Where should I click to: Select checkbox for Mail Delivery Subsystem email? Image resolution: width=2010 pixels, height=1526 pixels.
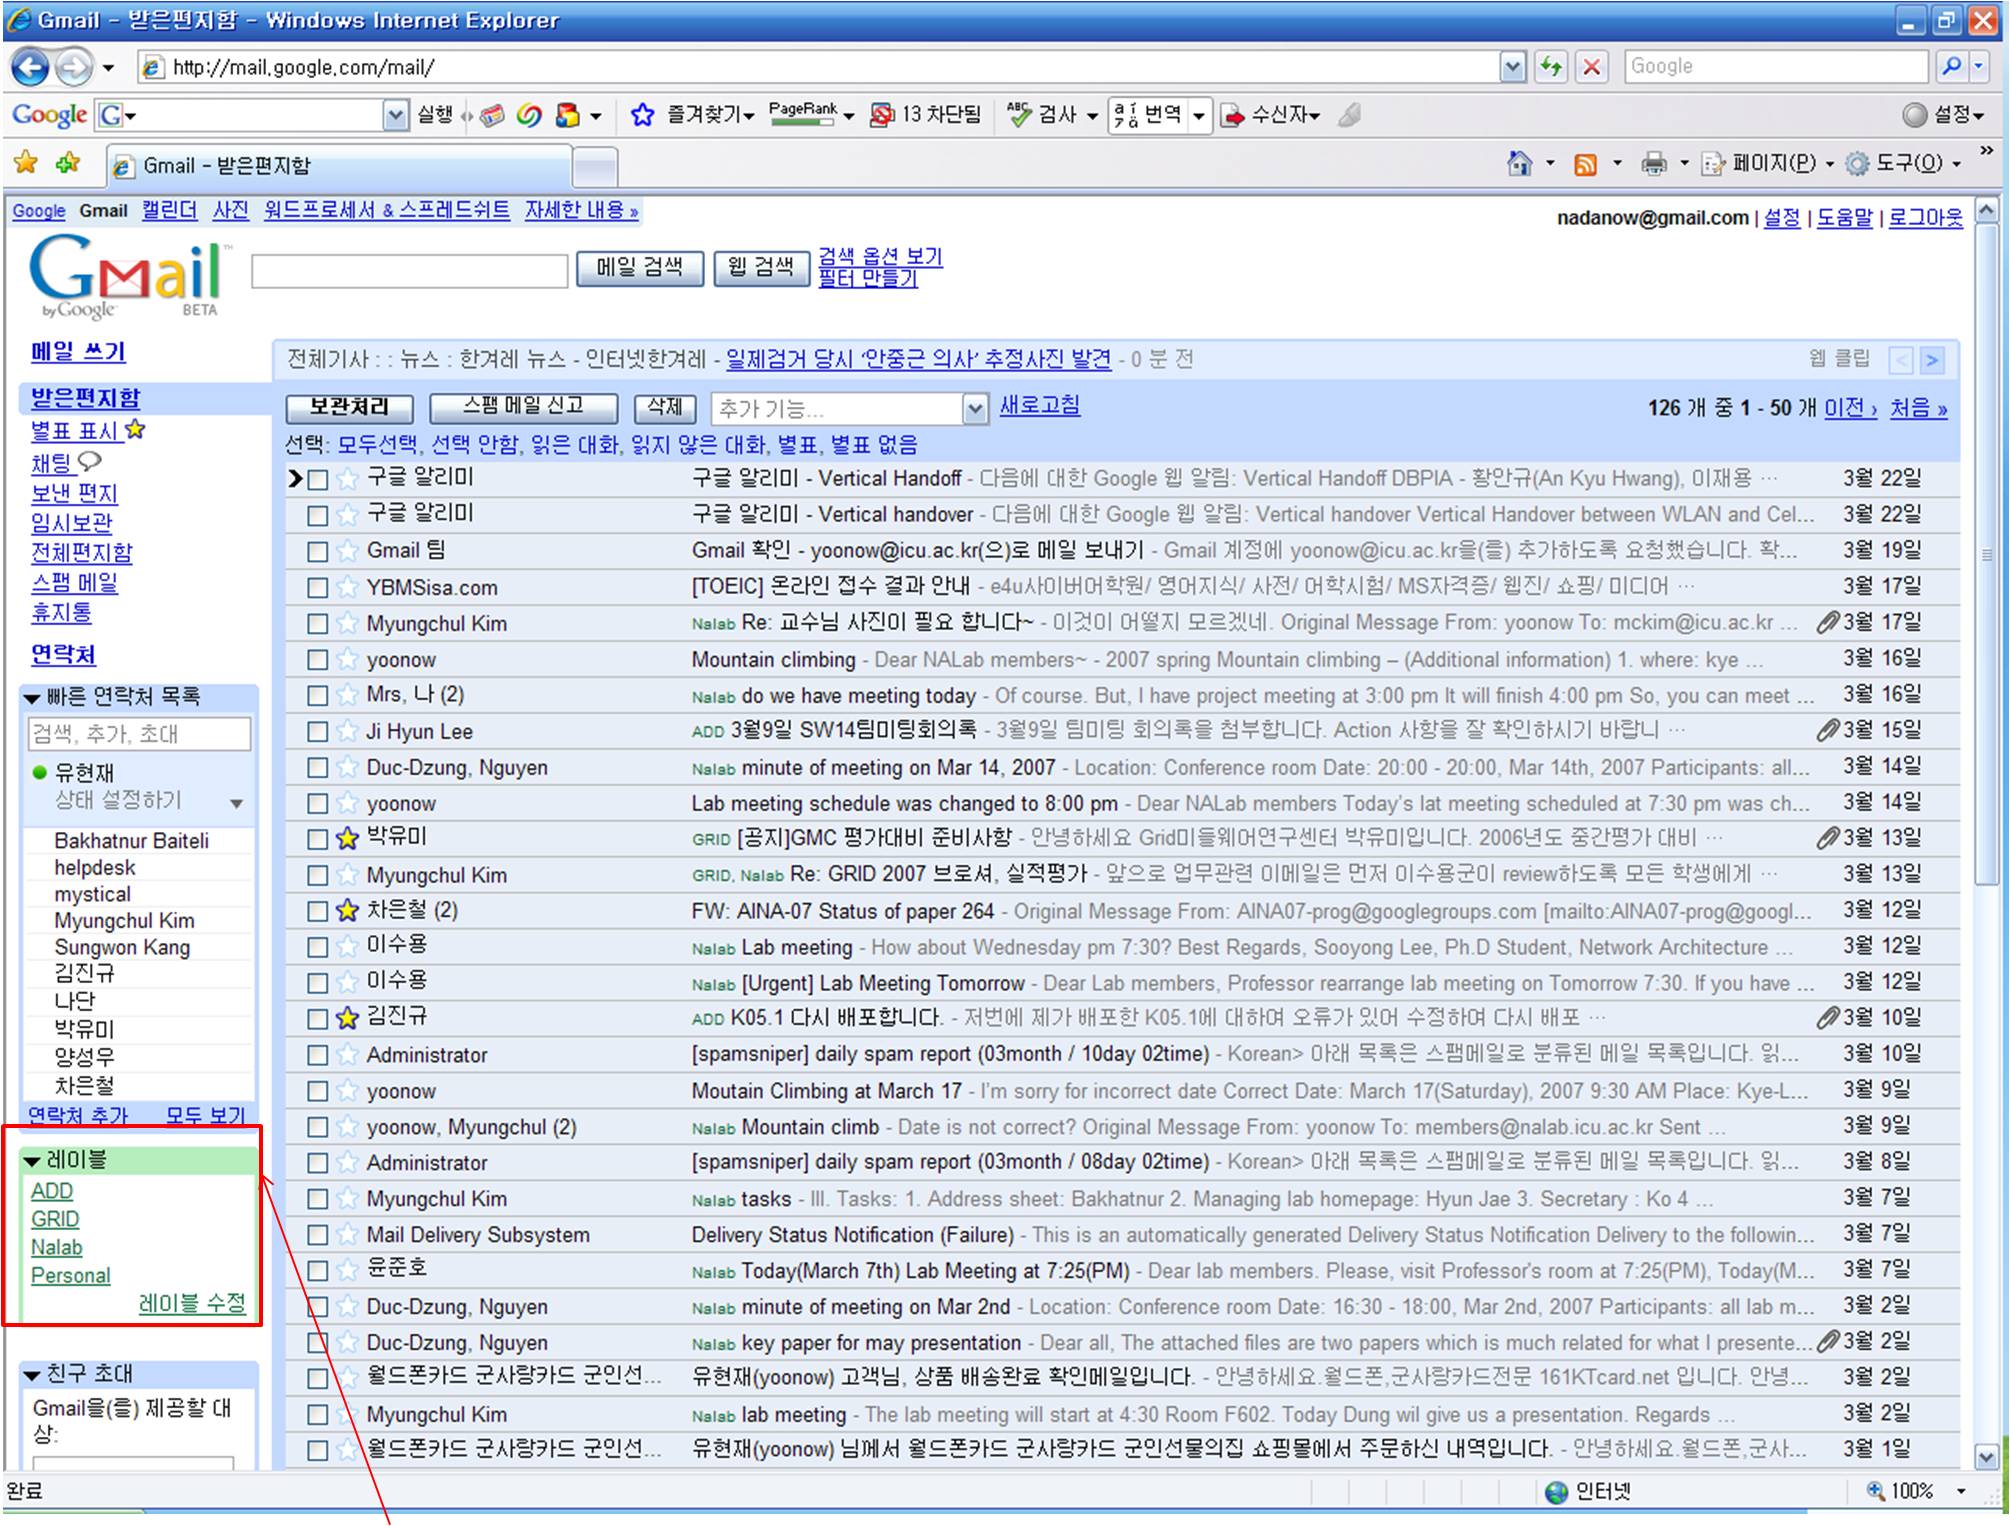(317, 1235)
